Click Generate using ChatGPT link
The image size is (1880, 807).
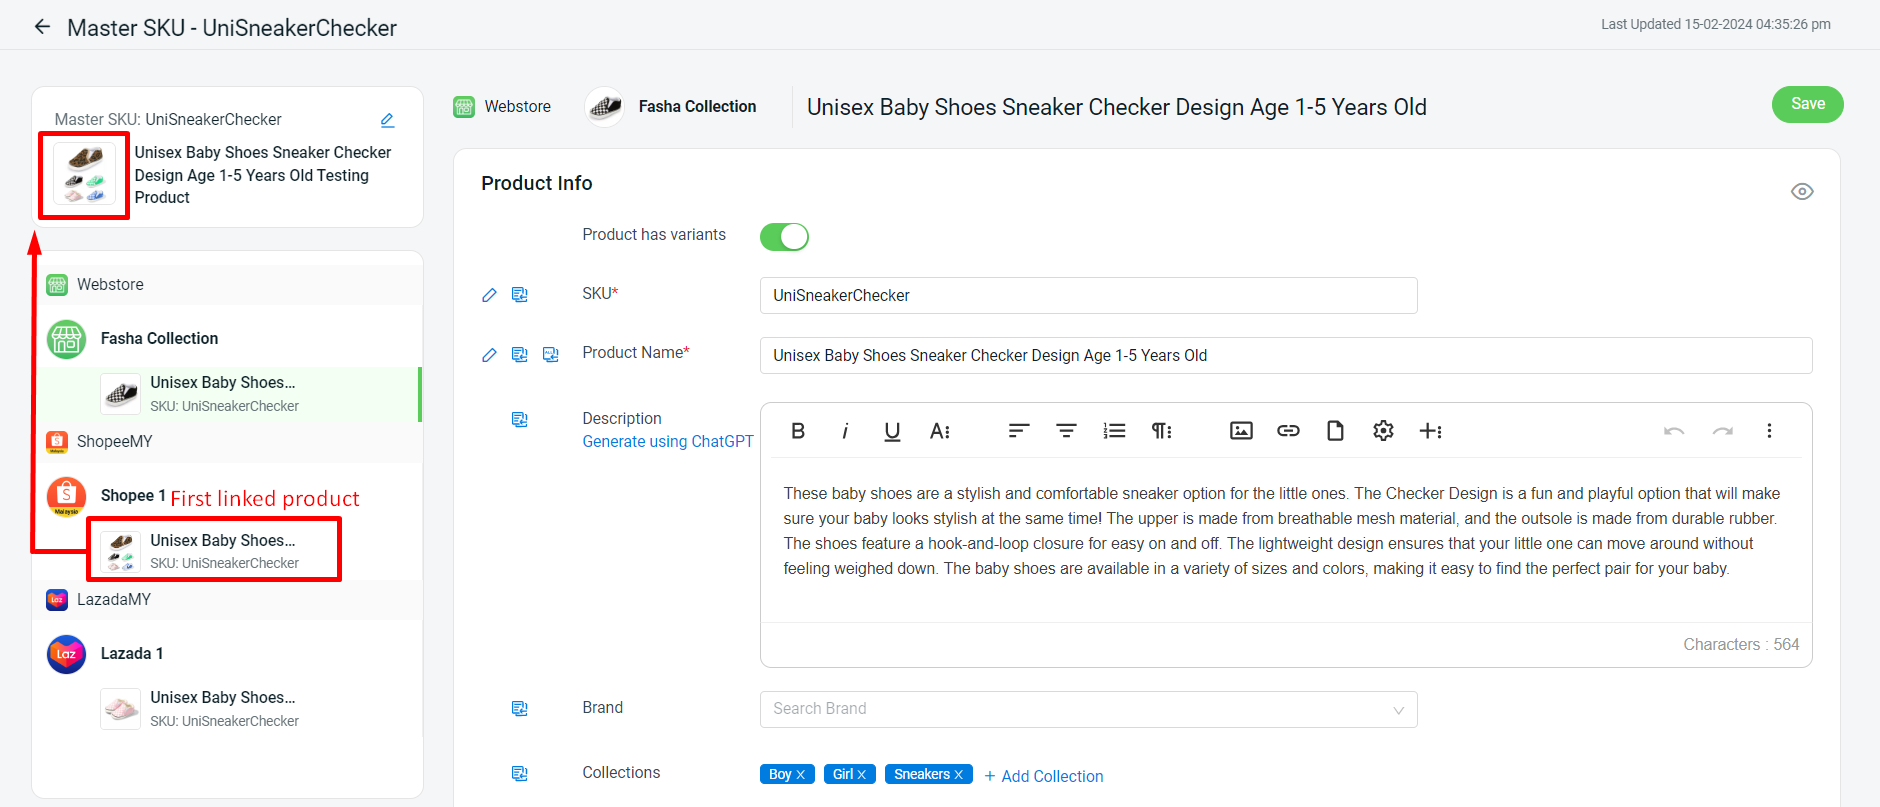click(667, 442)
